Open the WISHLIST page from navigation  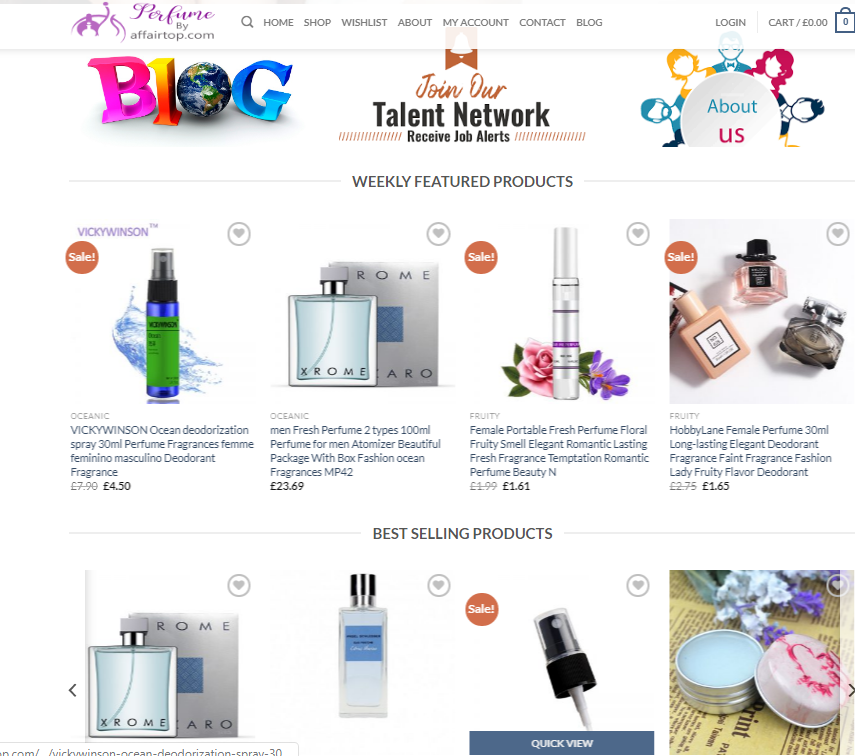click(364, 22)
